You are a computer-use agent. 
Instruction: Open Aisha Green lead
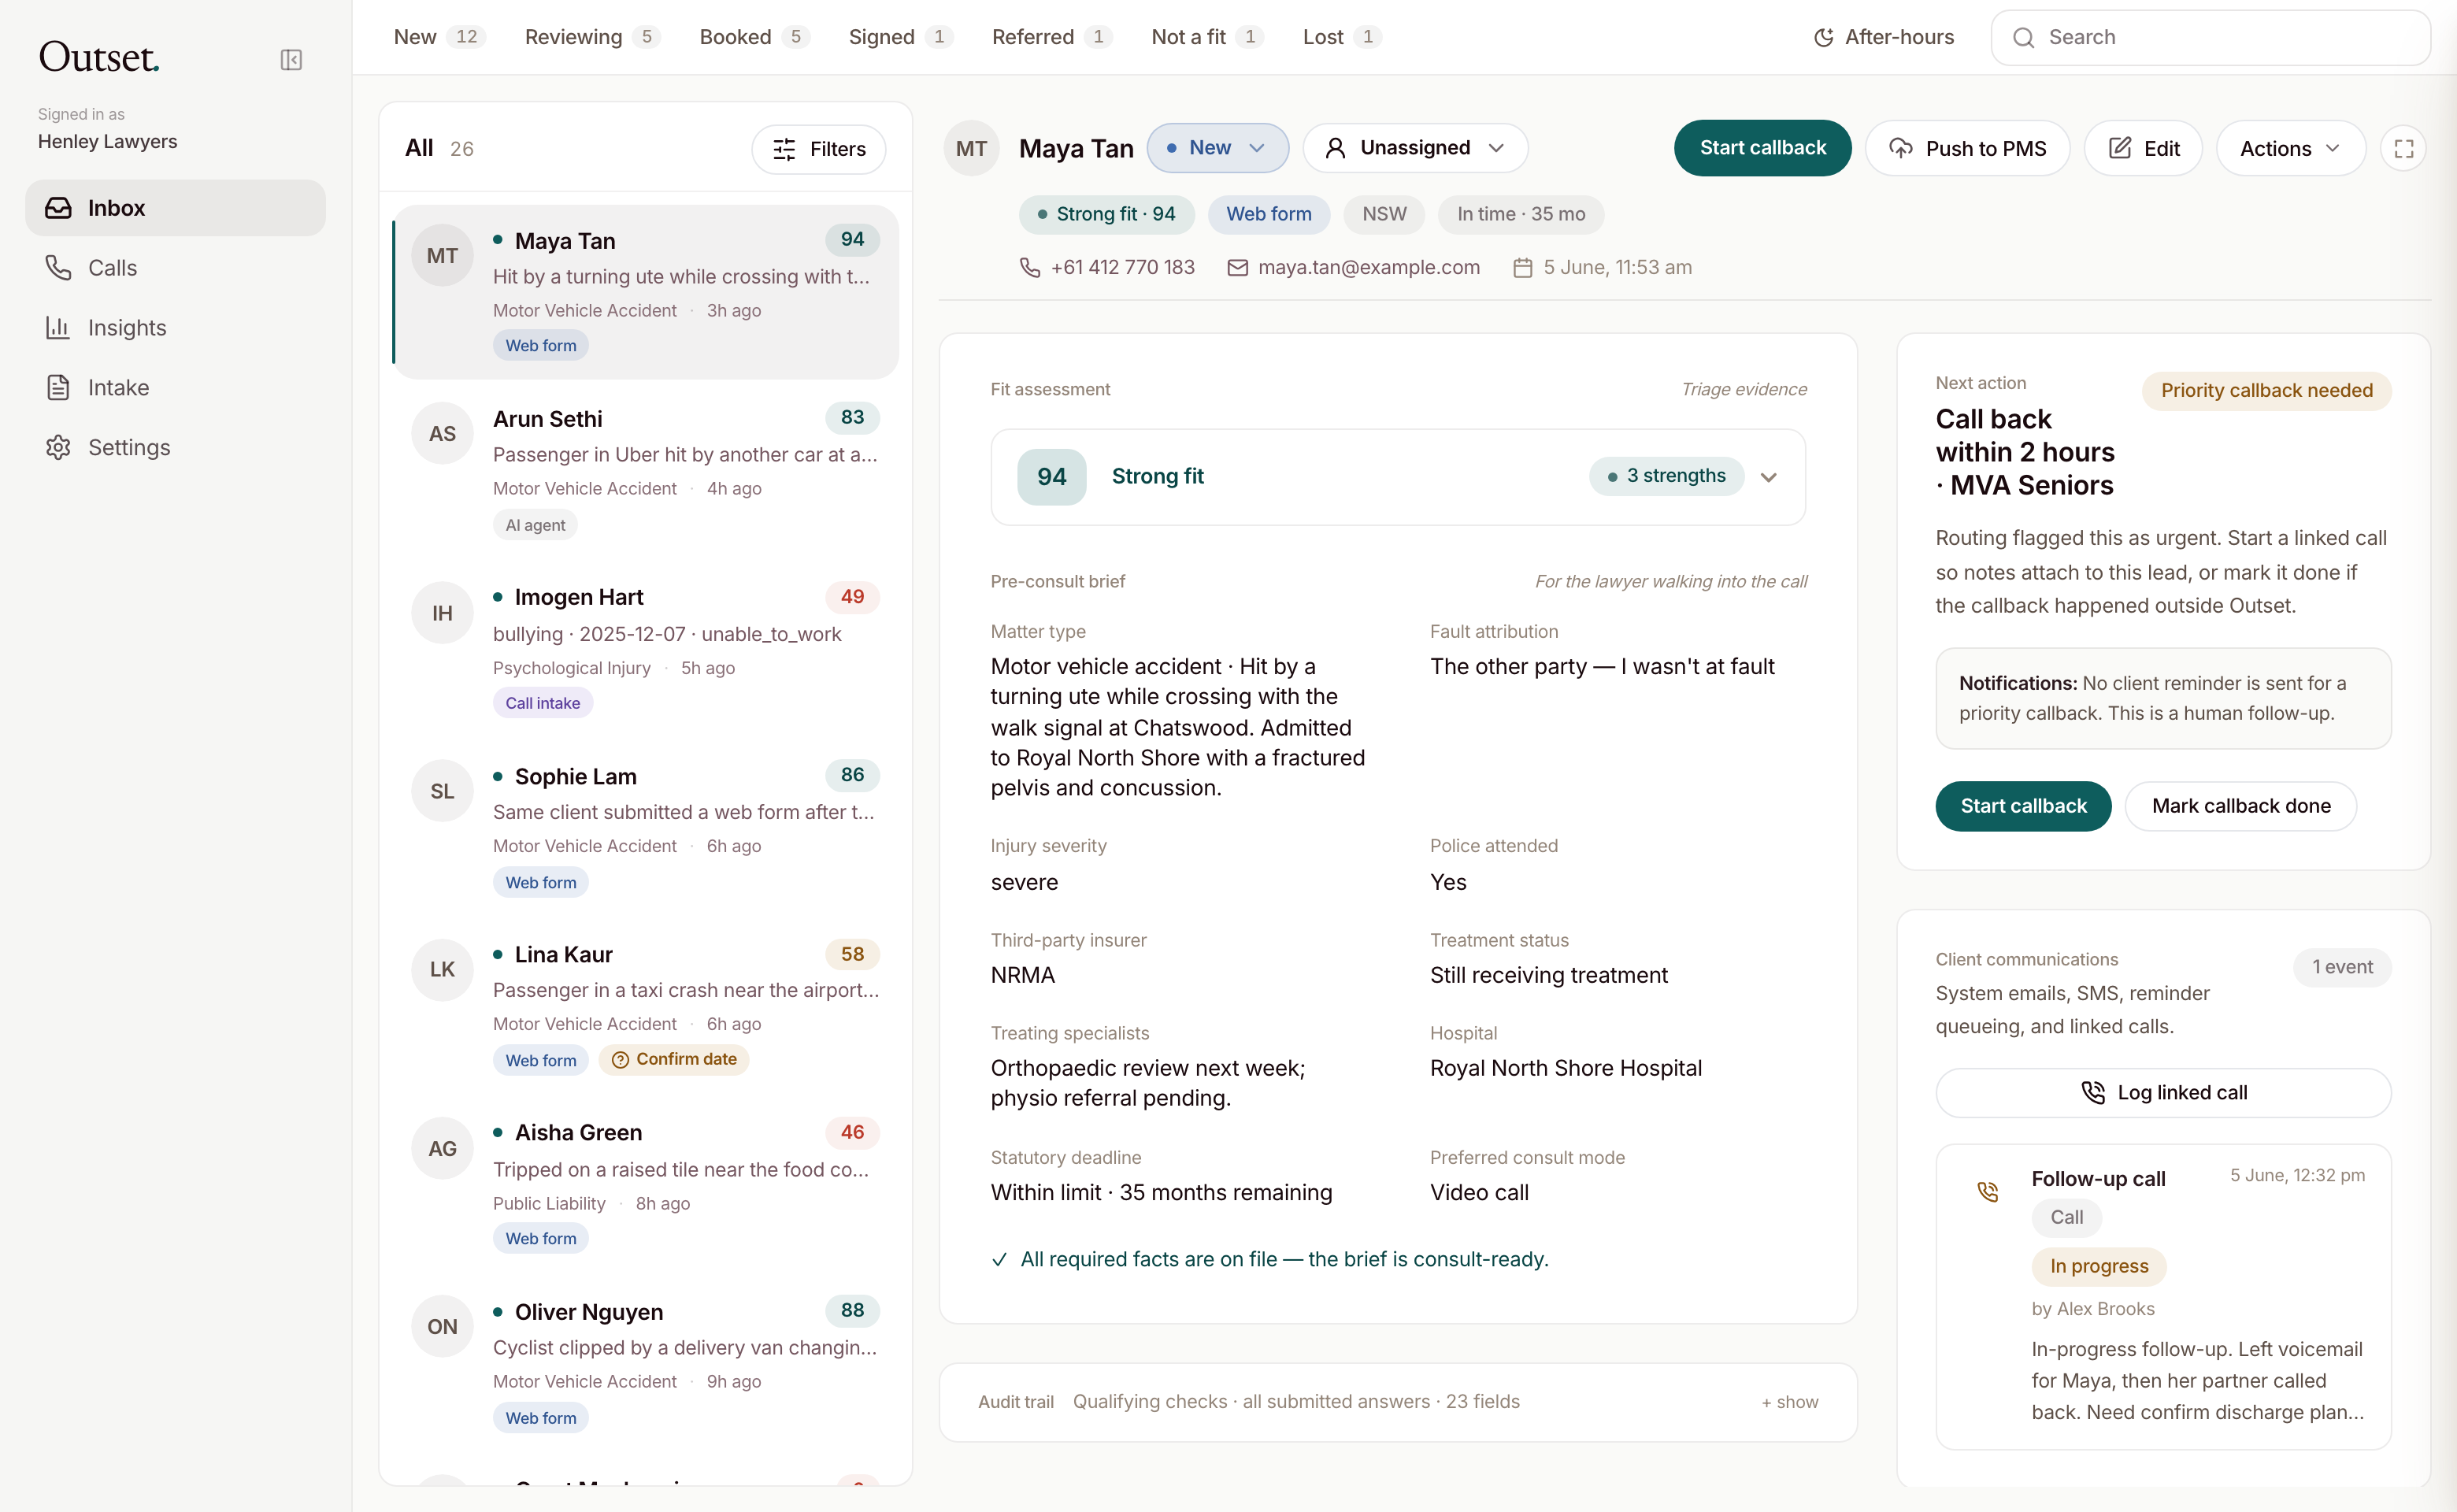645,1184
